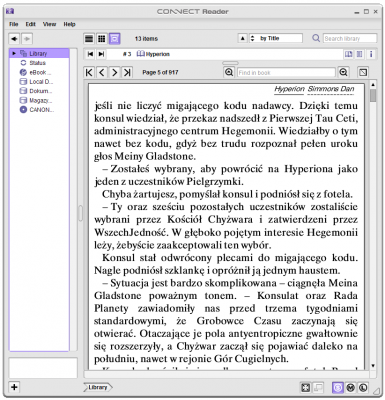385x400 pixels.
Task: Open the Edit menu
Action: tap(30, 24)
